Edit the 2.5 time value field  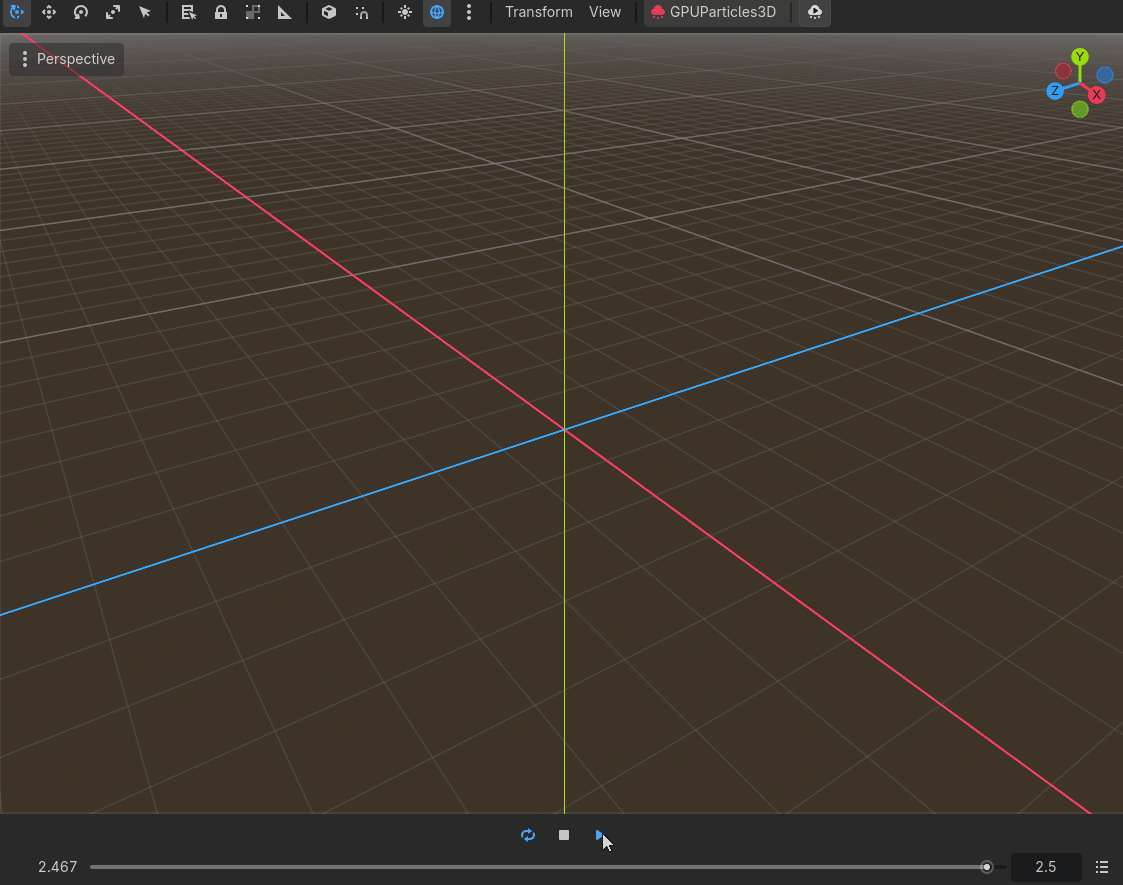[x=1046, y=867]
